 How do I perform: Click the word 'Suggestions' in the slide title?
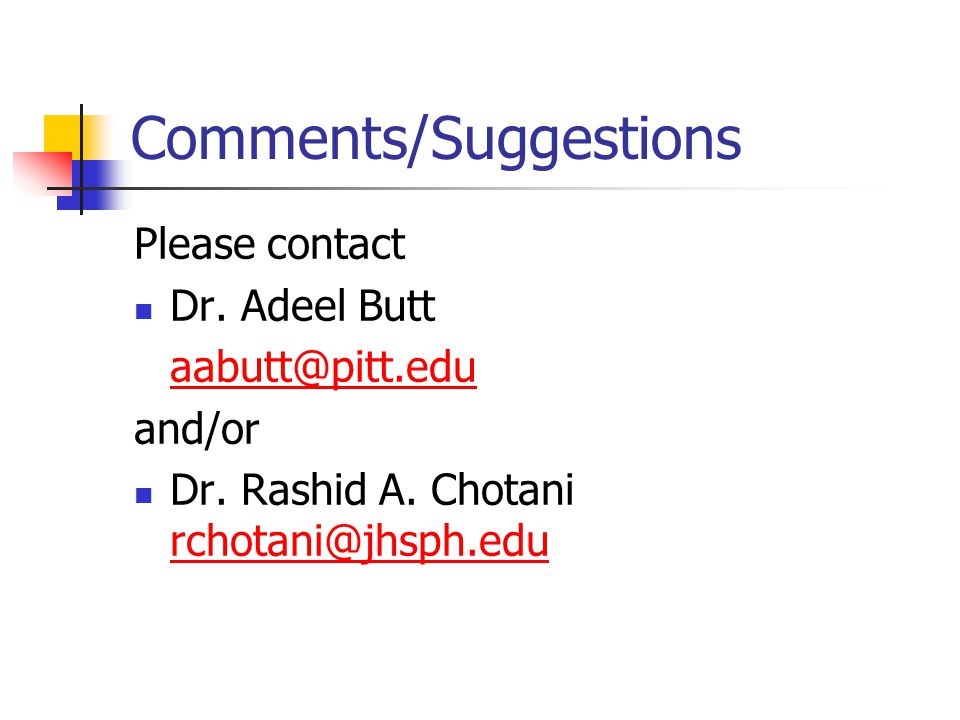point(586,141)
